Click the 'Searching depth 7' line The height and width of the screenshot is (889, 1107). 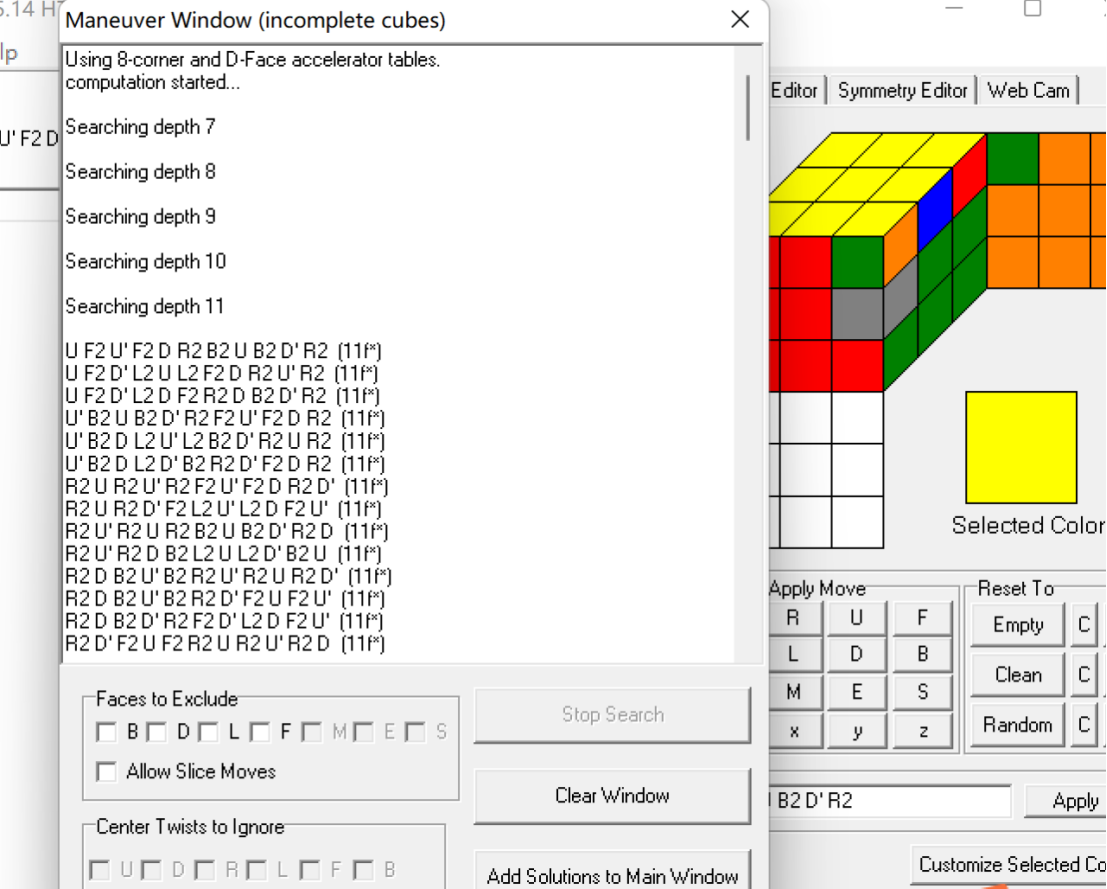coord(140,127)
